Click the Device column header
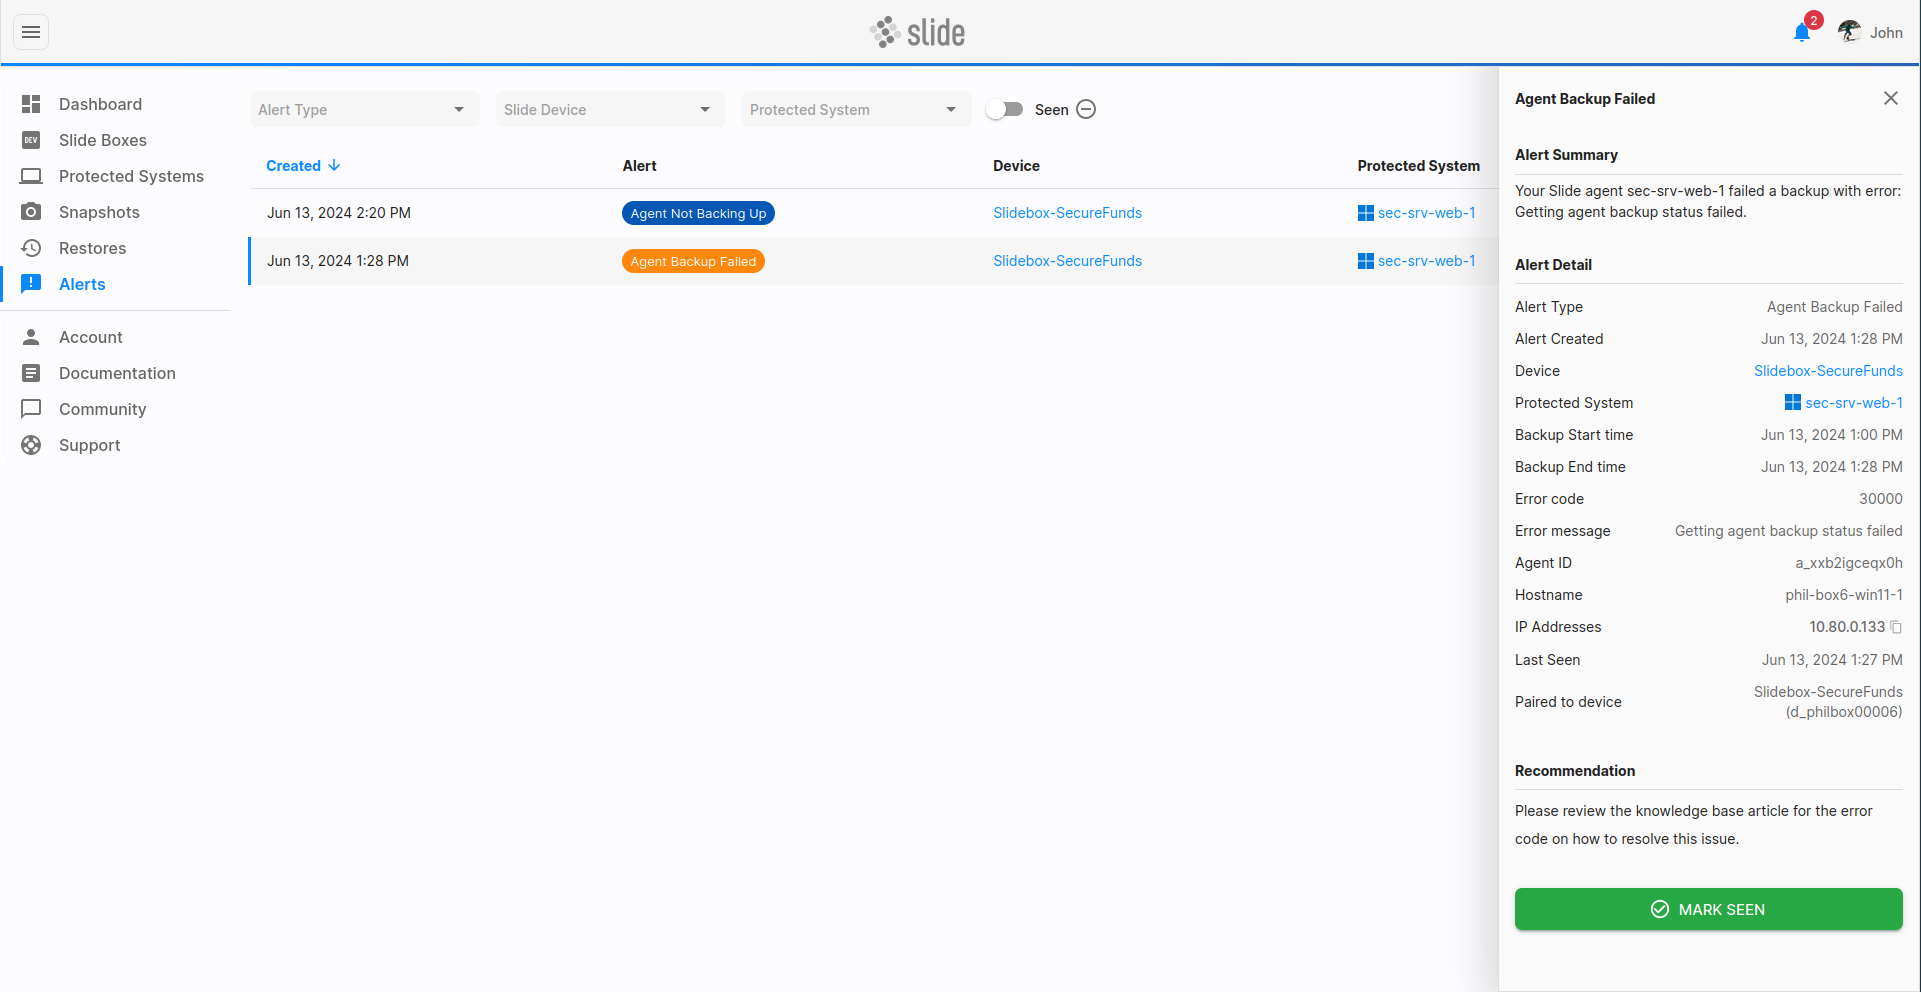 click(x=1016, y=166)
